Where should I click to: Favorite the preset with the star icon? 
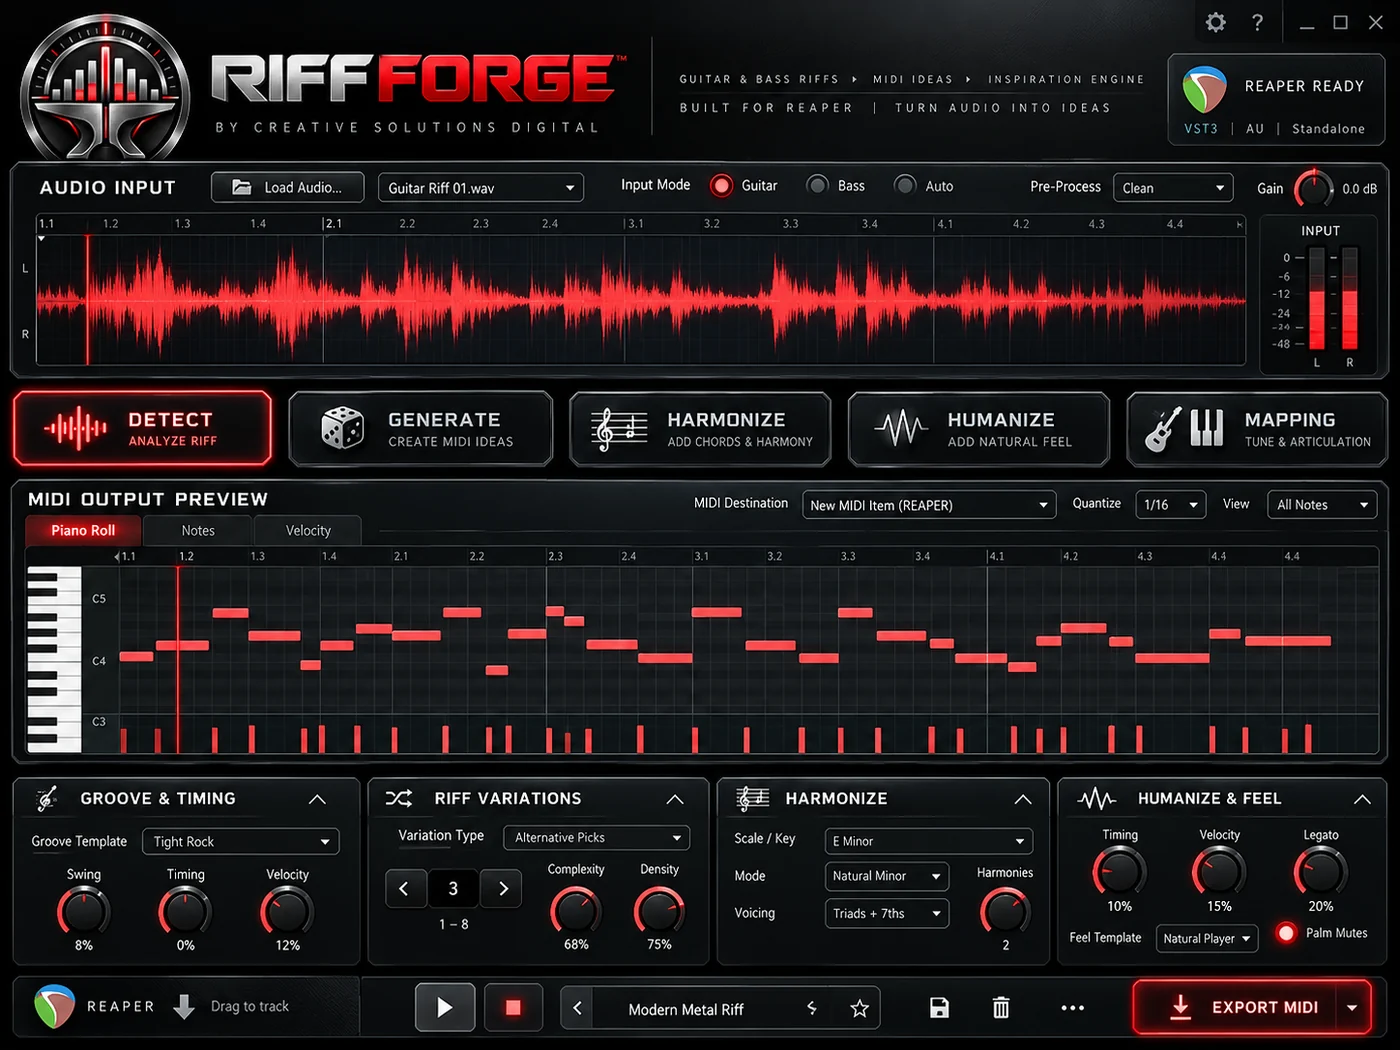(859, 1008)
